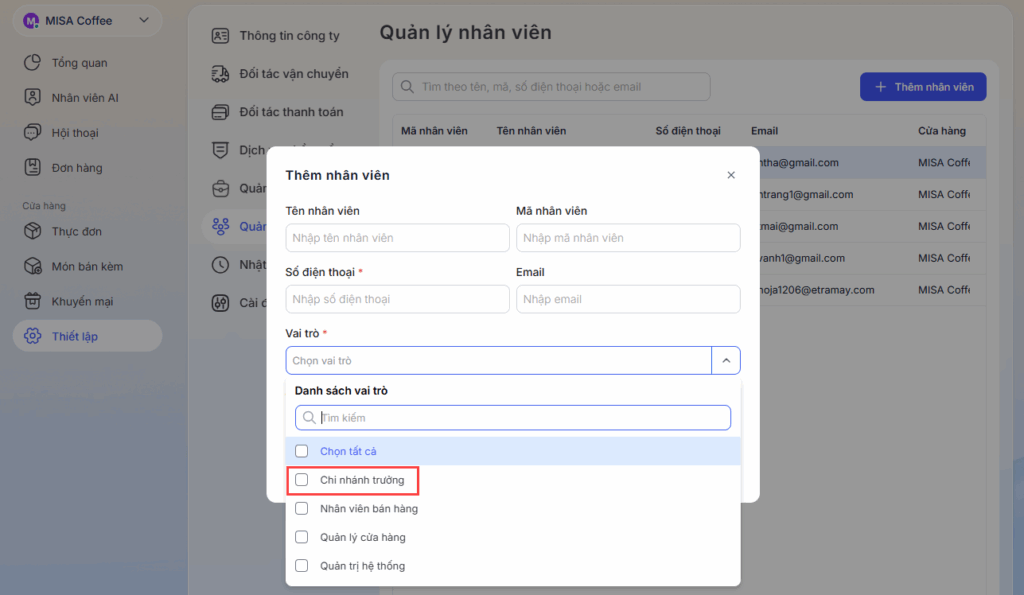The height and width of the screenshot is (595, 1024).
Task: Click the Khuyến mại promotions icon
Action: click(32, 301)
